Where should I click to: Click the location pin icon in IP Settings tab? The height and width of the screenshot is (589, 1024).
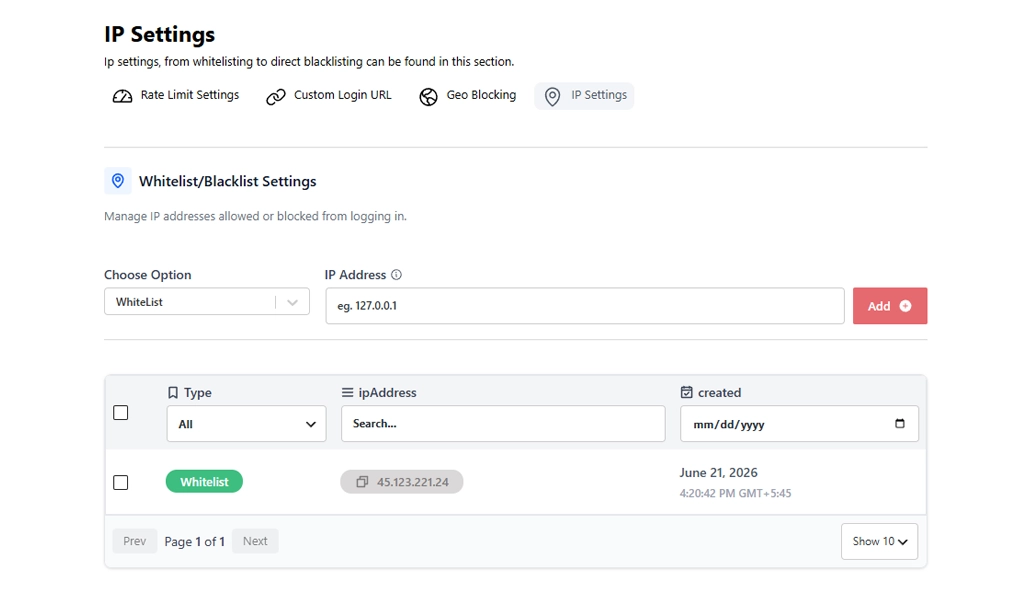[552, 97]
